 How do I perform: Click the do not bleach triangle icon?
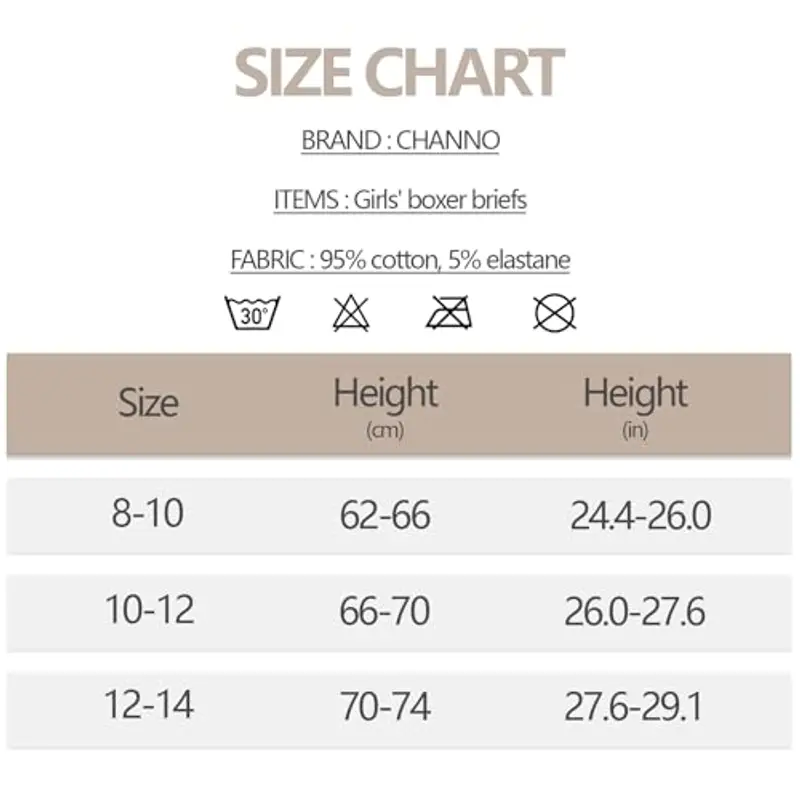pyautogui.click(x=351, y=314)
